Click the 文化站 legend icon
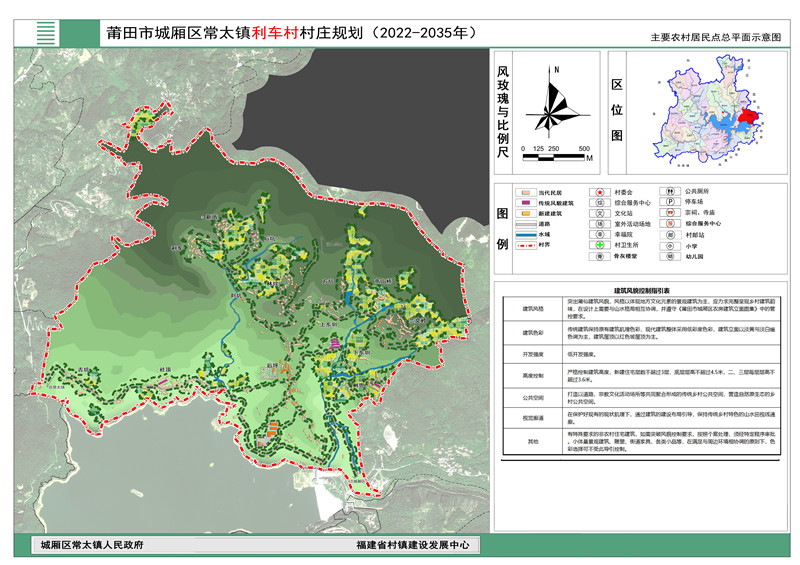The width and height of the screenshot is (800, 565). tap(599, 213)
